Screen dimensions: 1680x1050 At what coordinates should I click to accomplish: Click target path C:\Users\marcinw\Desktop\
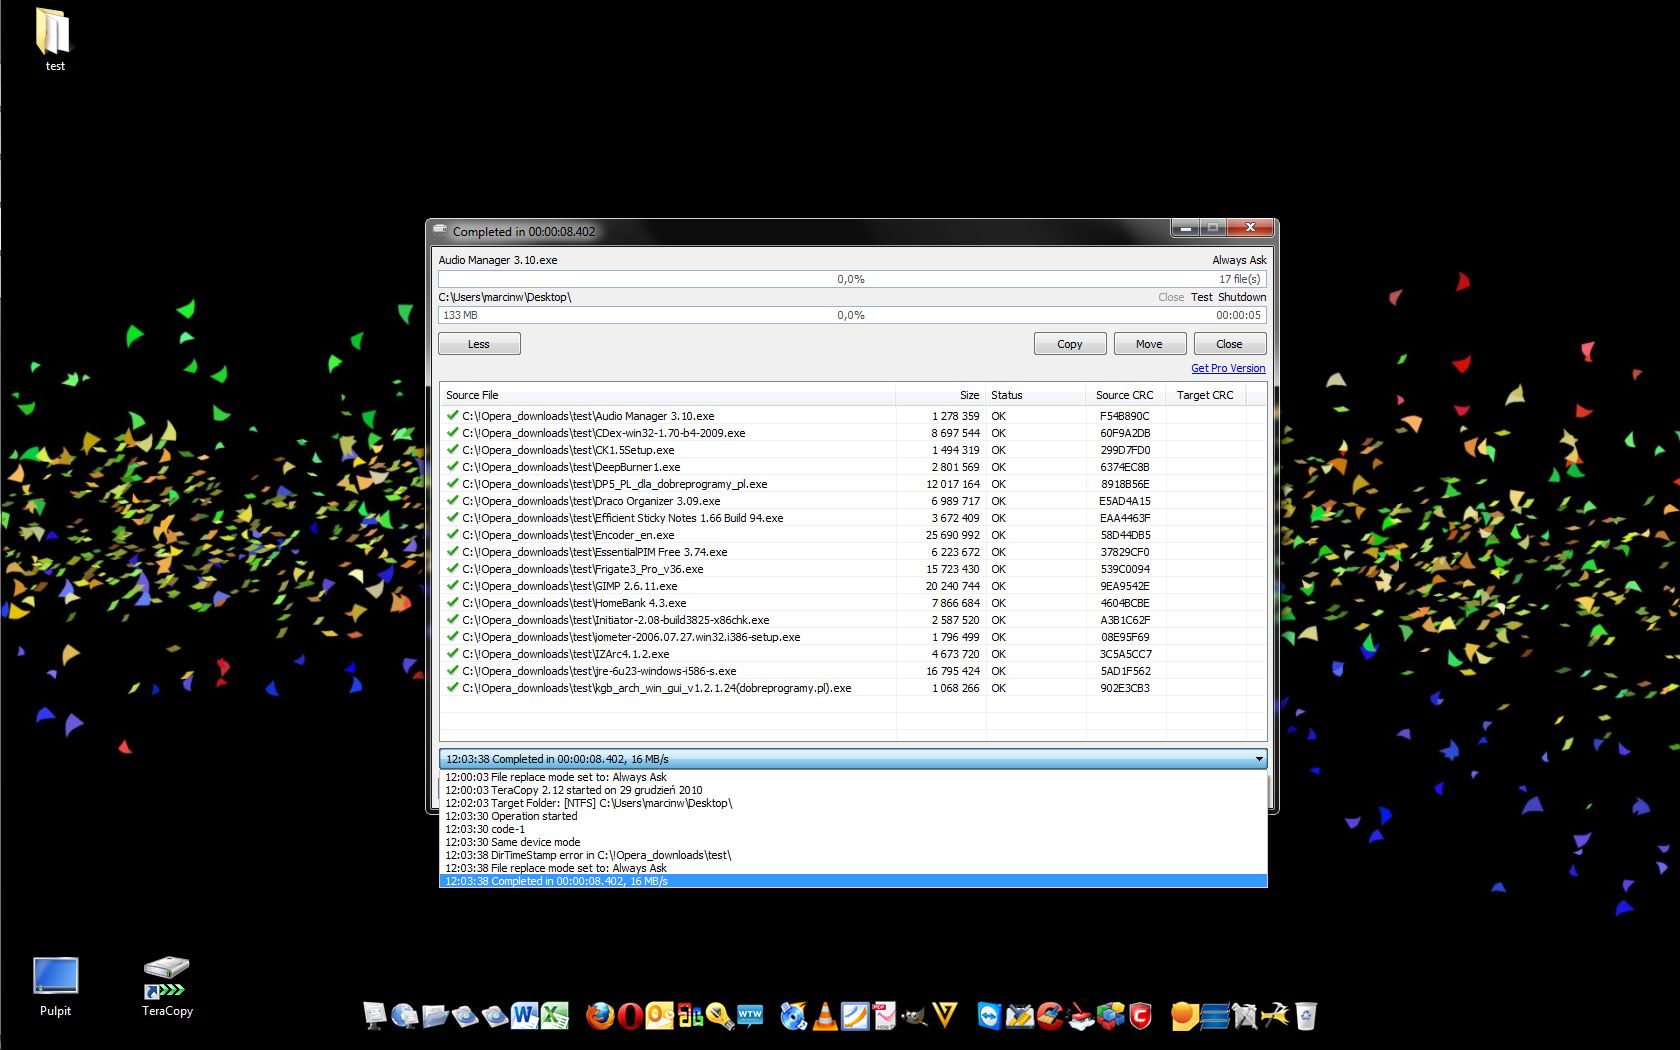505,297
